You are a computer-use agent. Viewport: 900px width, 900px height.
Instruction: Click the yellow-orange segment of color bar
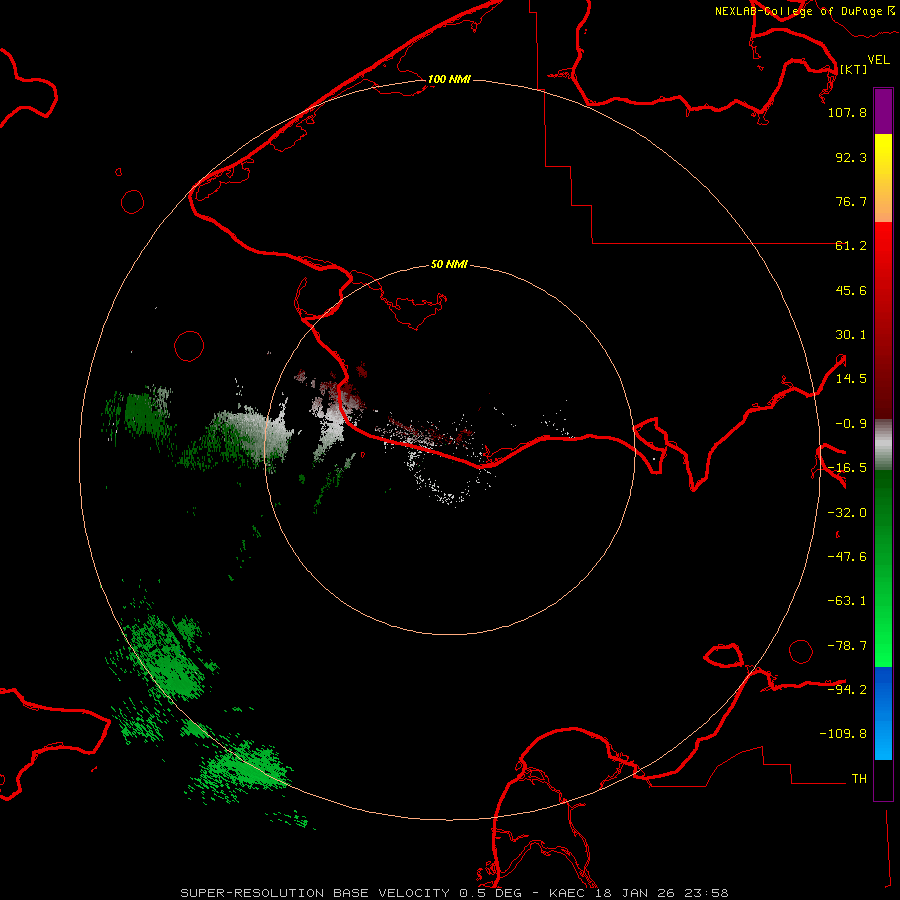883,178
